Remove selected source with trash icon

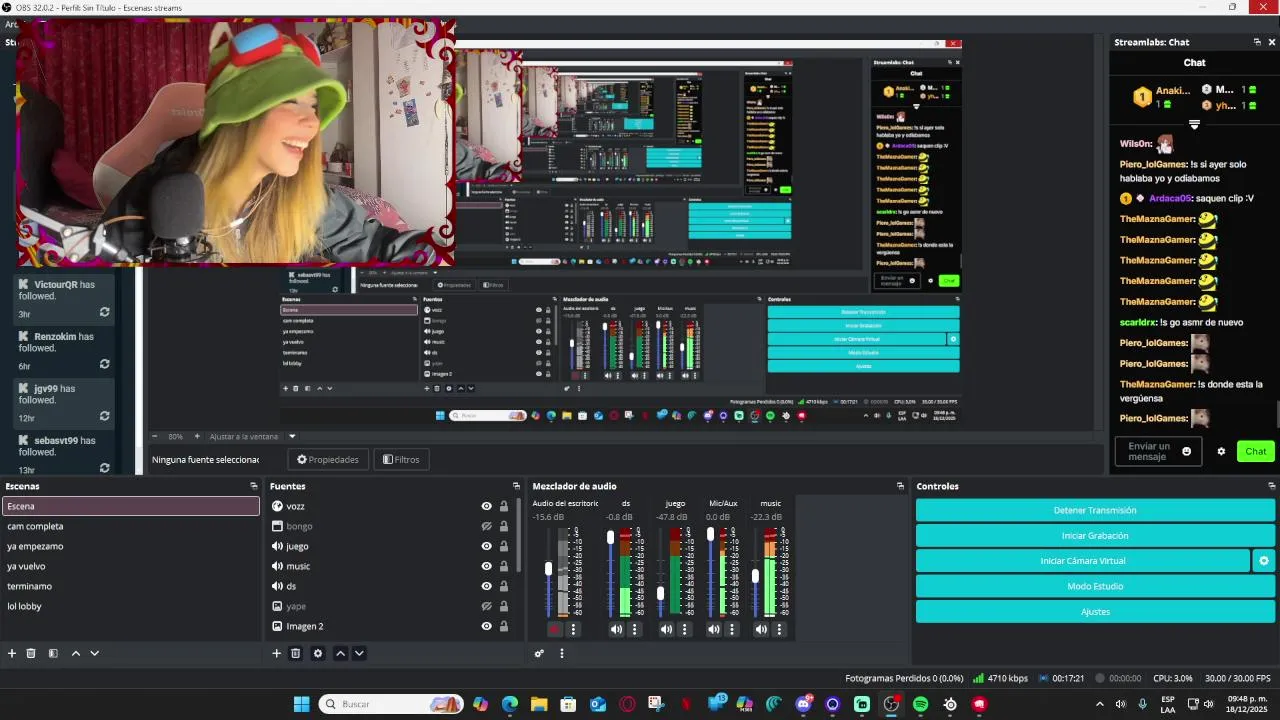(x=296, y=653)
